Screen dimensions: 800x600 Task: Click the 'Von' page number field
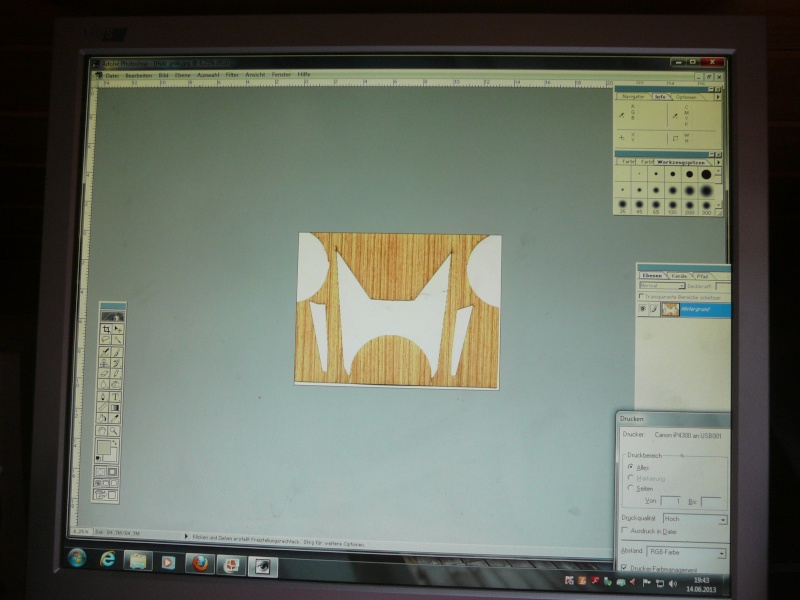[670, 501]
